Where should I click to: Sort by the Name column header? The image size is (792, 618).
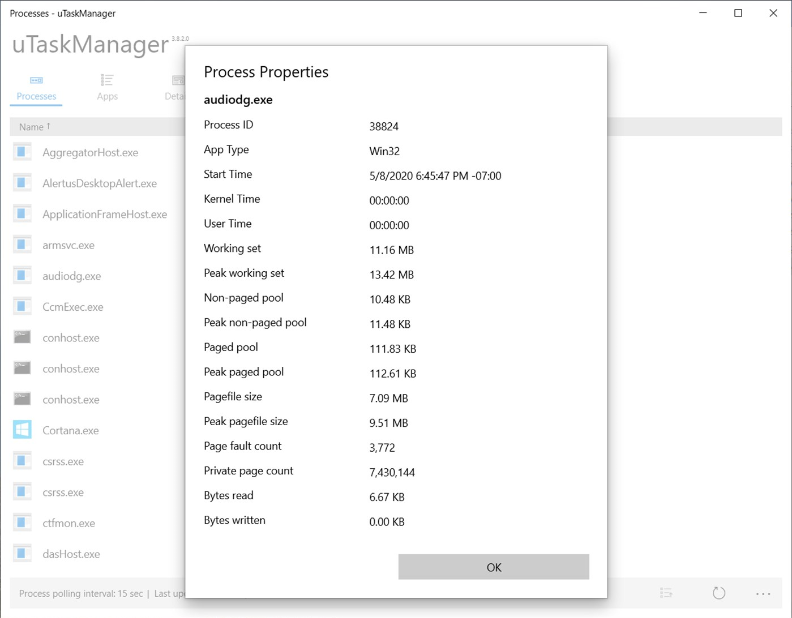pos(34,127)
